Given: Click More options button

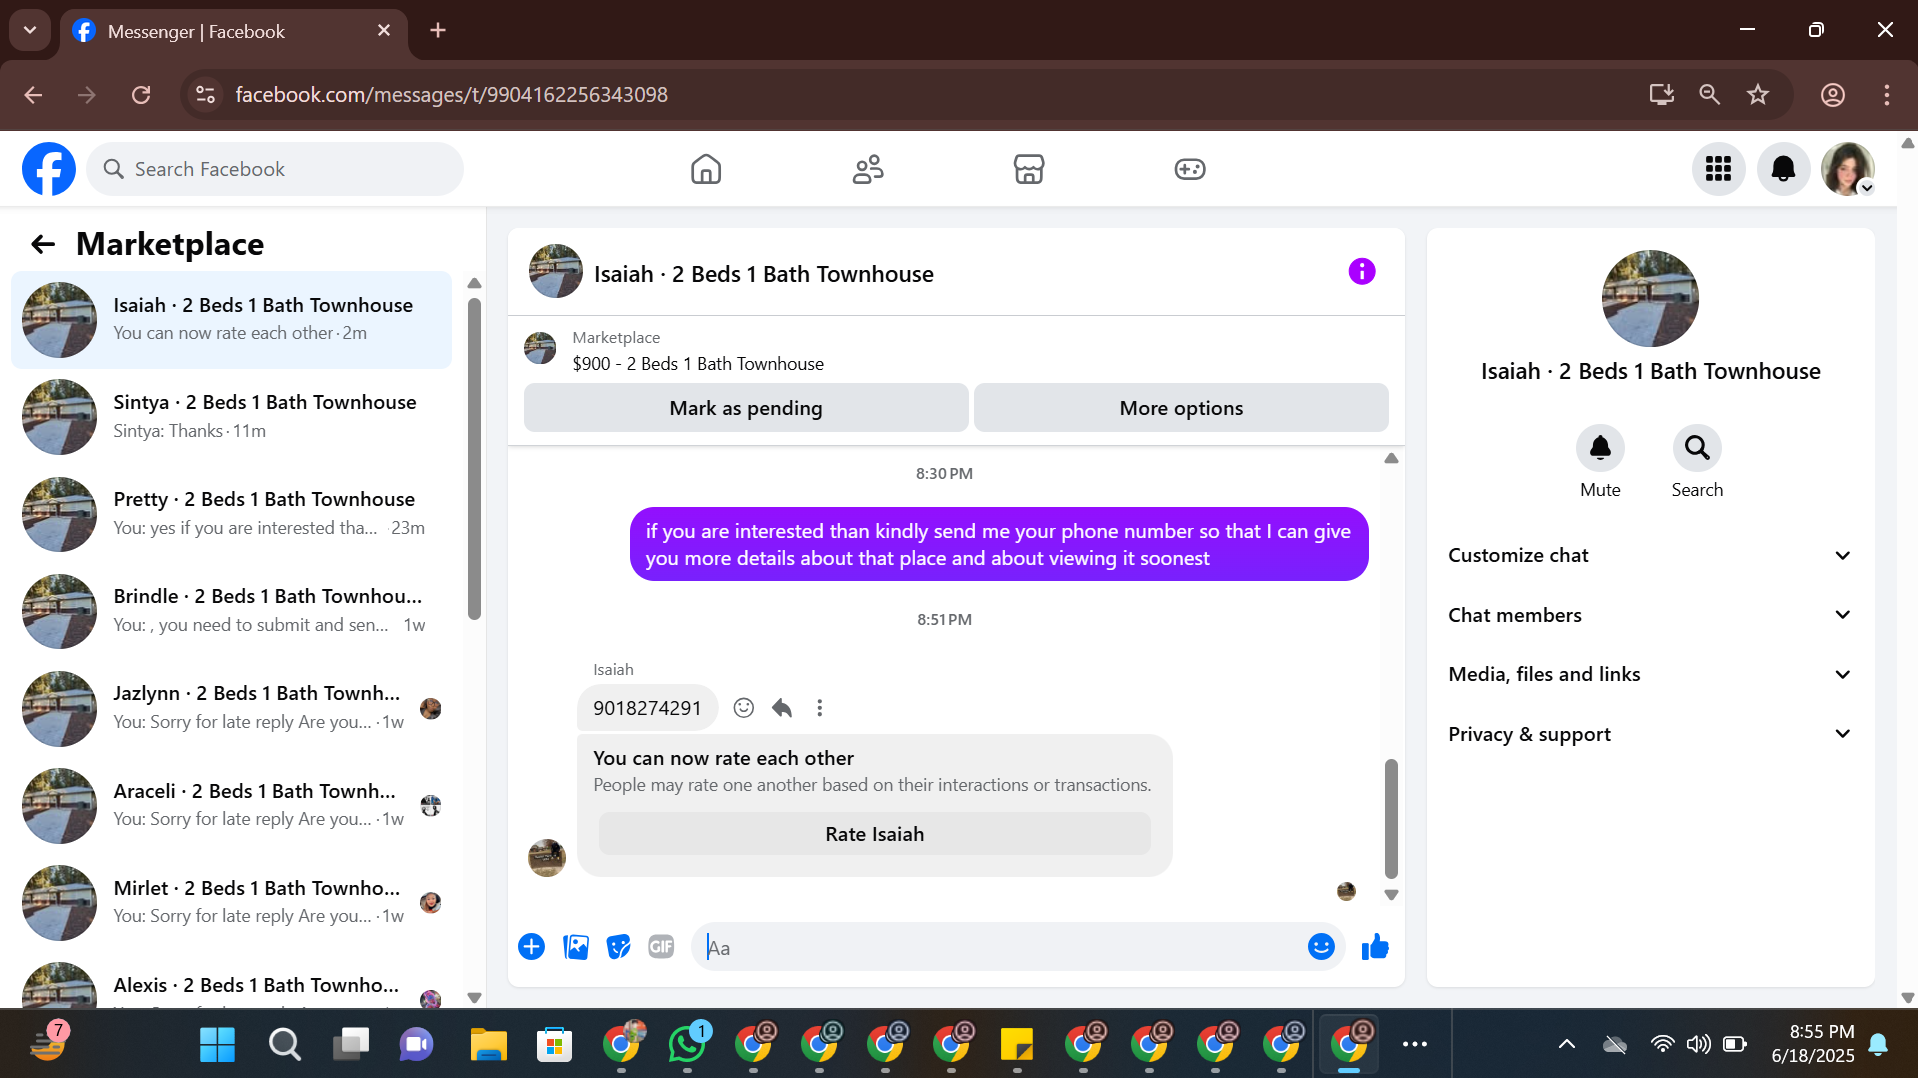Looking at the screenshot, I should (x=1181, y=408).
